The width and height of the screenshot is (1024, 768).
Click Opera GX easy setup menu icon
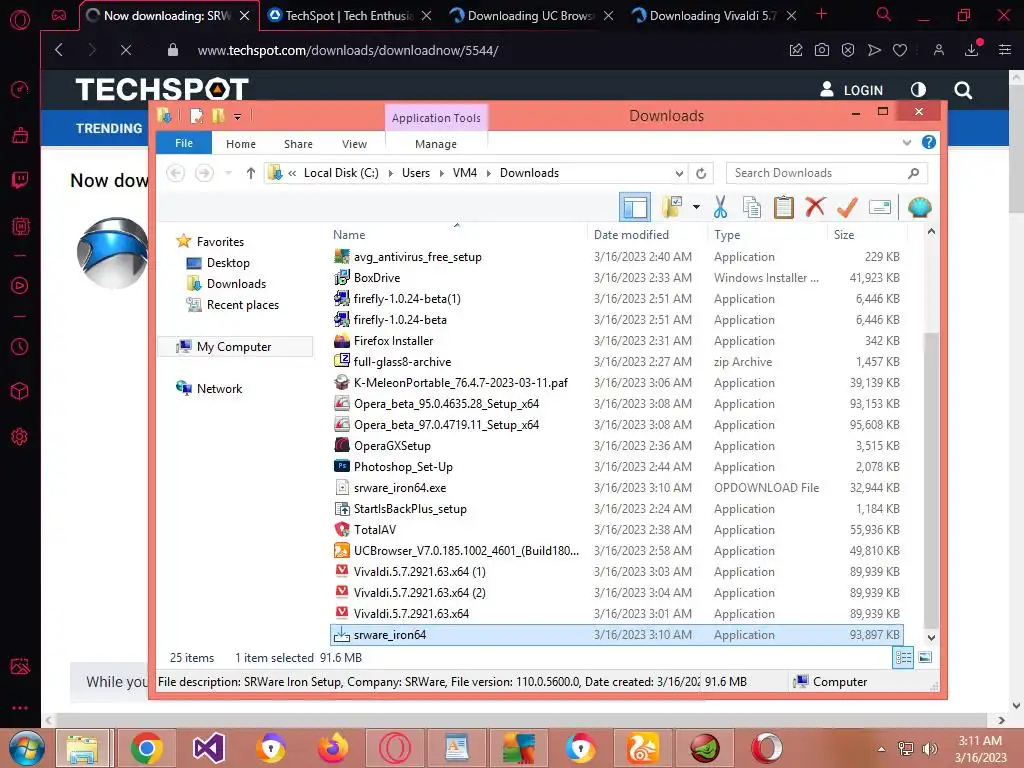click(x=1005, y=50)
